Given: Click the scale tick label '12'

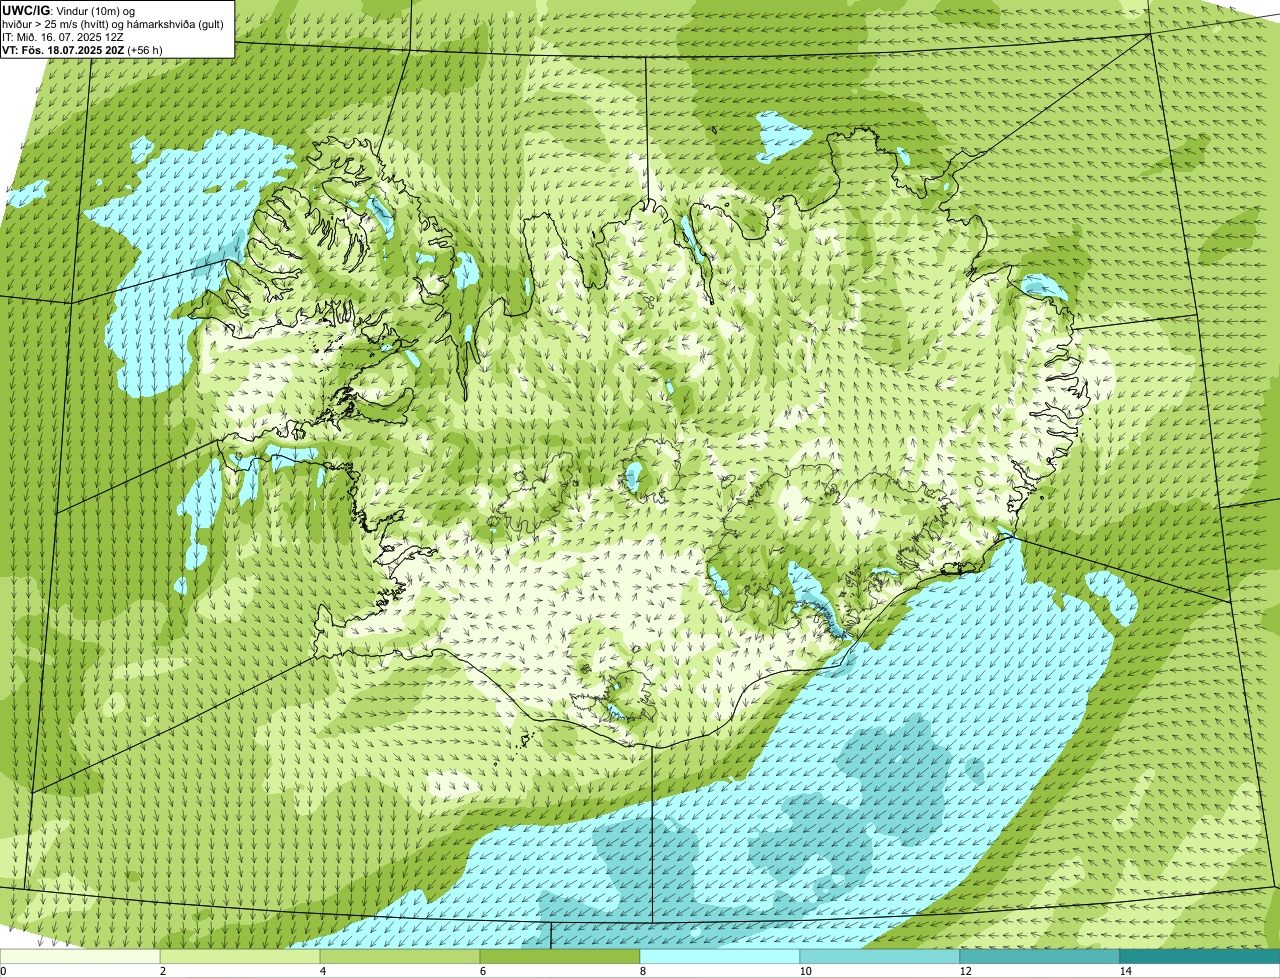Looking at the screenshot, I should (965, 971).
